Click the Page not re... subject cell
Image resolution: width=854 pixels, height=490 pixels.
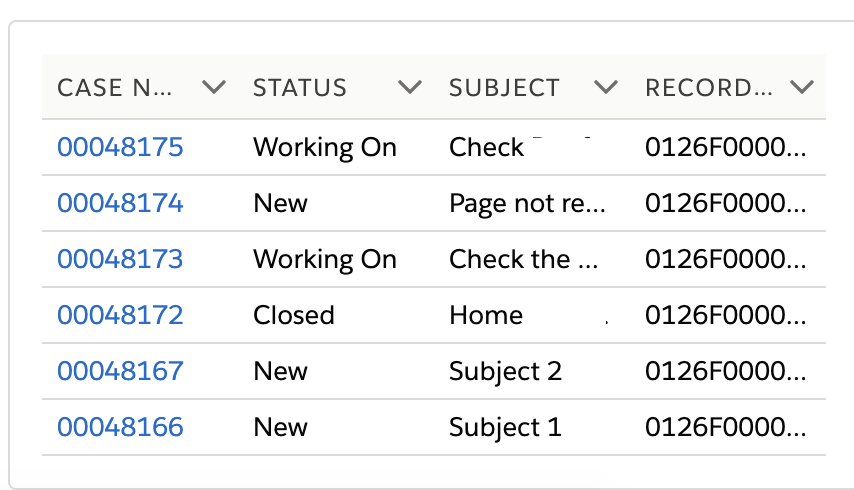pos(527,204)
